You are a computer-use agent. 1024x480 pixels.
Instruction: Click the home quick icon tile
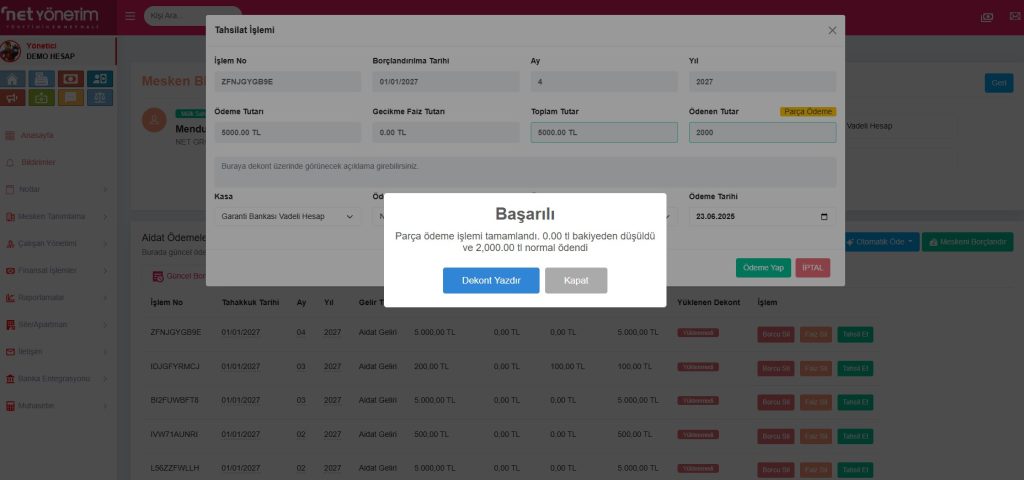pos(13,79)
